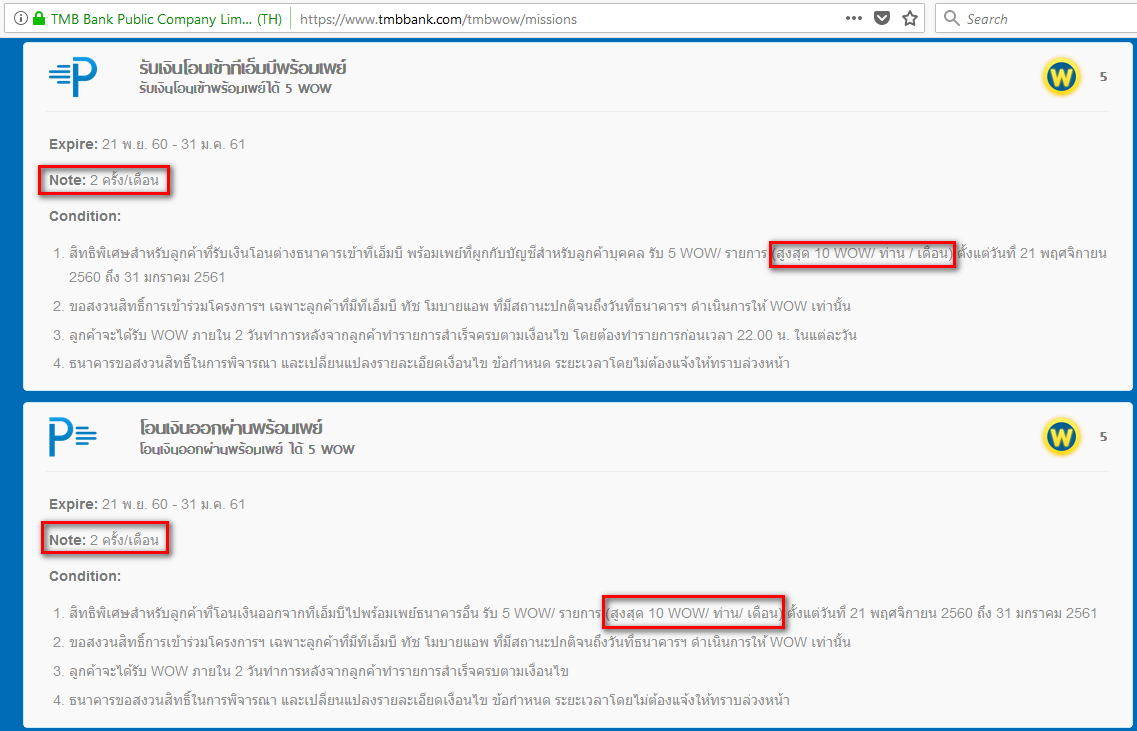The width and height of the screenshot is (1137, 731).
Task: Click the Condition heading in send mission
Action: coord(85,576)
